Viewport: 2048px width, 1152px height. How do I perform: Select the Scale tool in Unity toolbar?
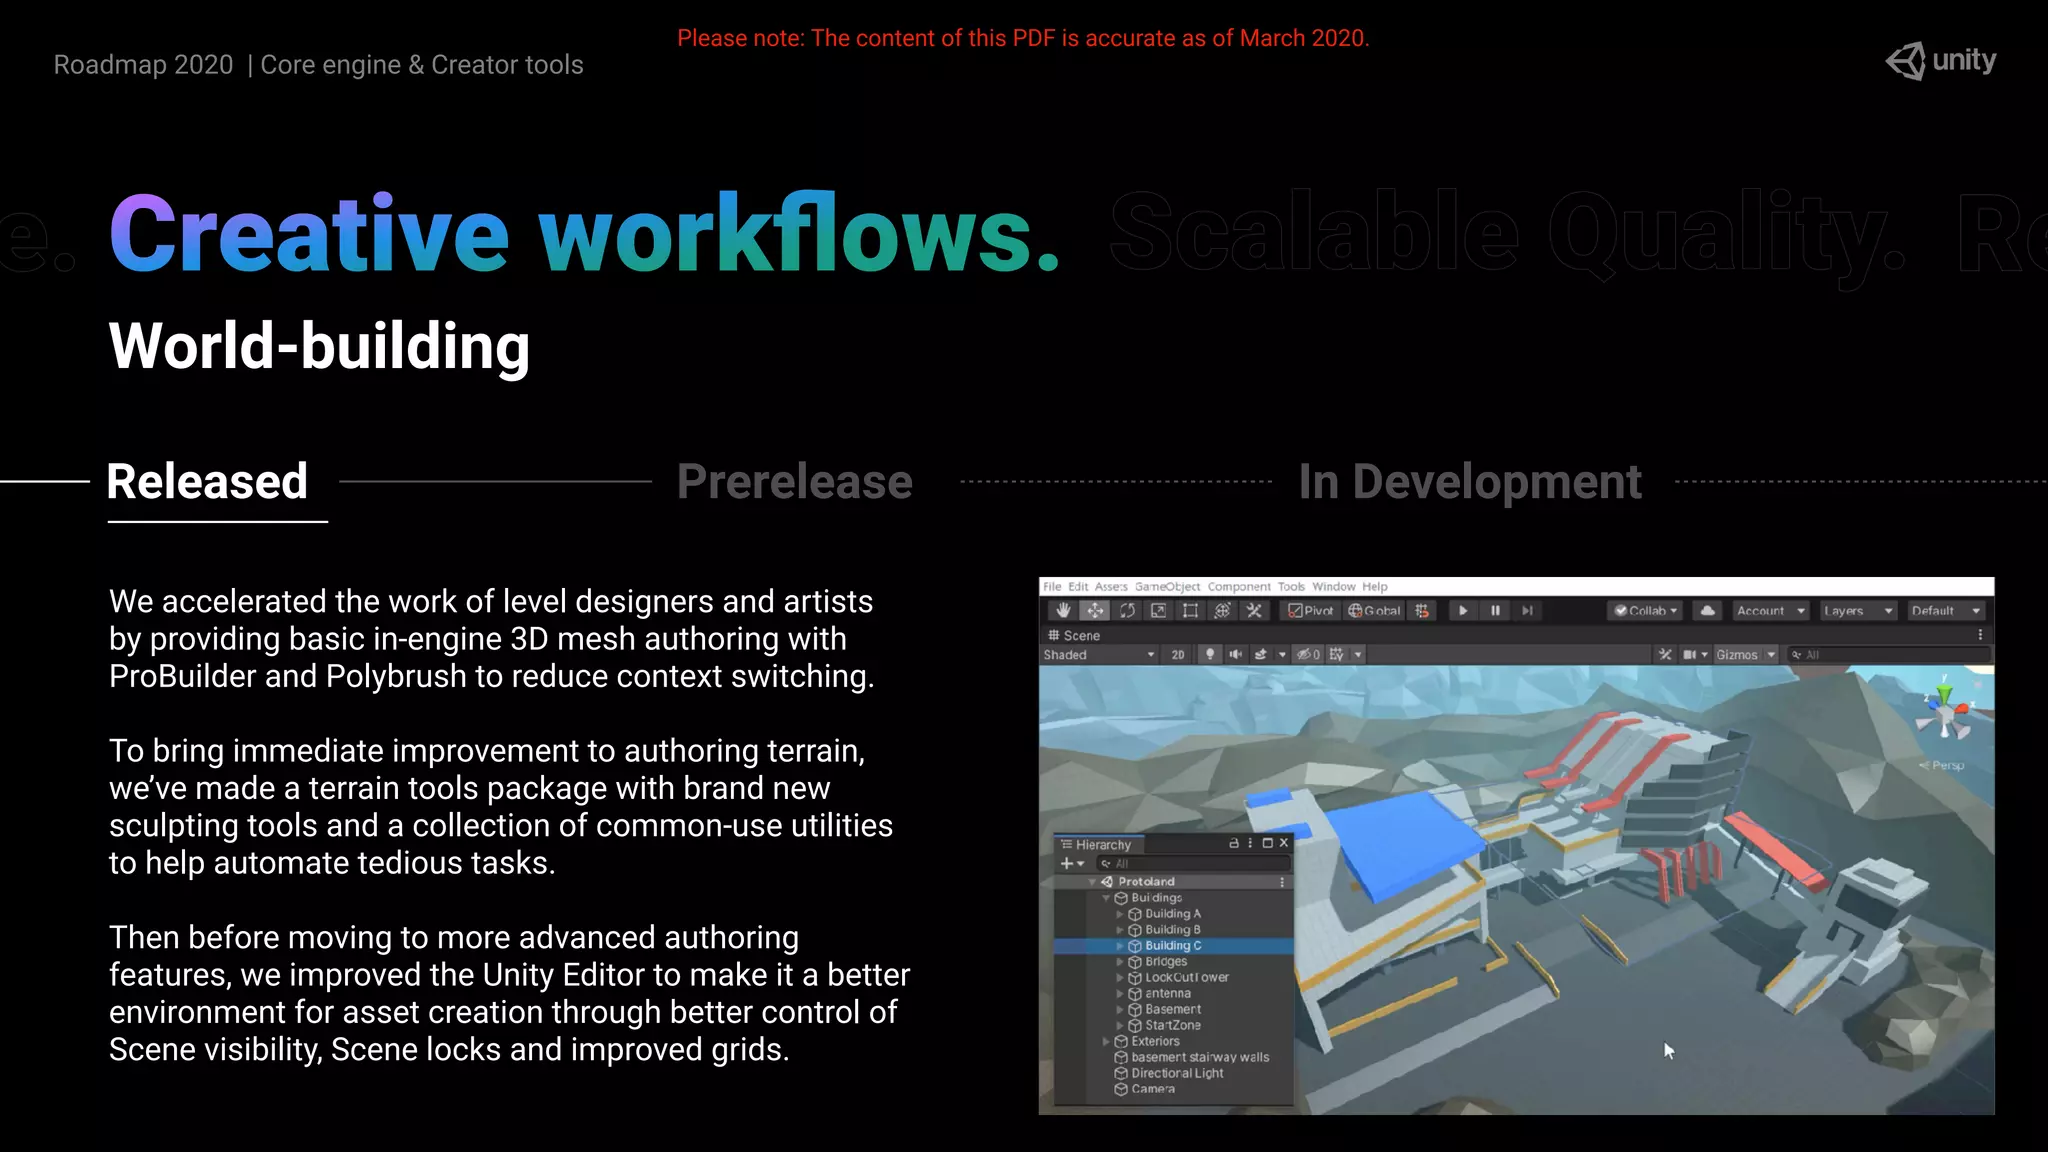pos(1158,611)
